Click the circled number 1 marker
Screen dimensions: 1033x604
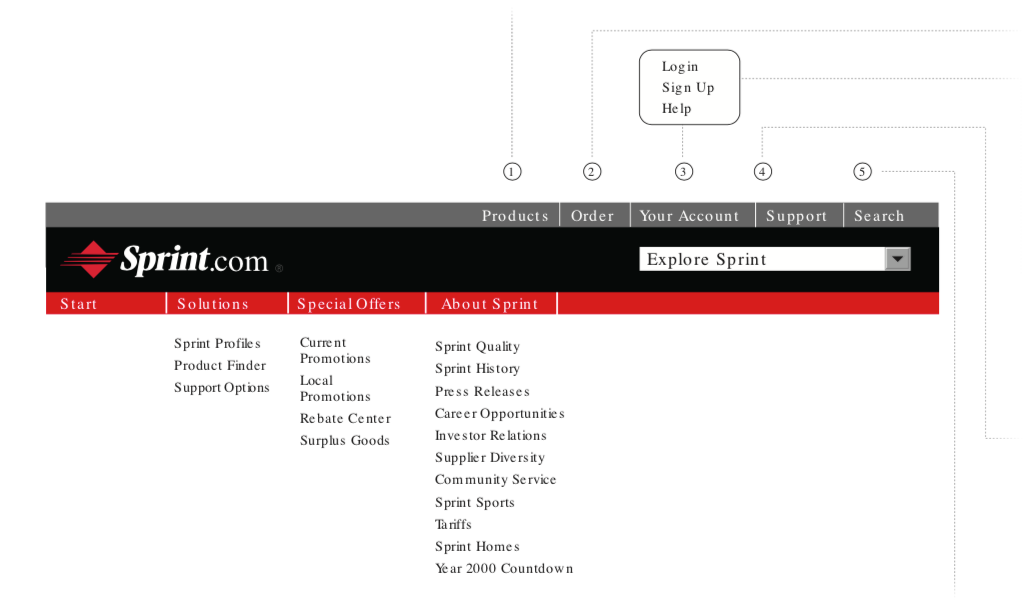pyautogui.click(x=512, y=172)
